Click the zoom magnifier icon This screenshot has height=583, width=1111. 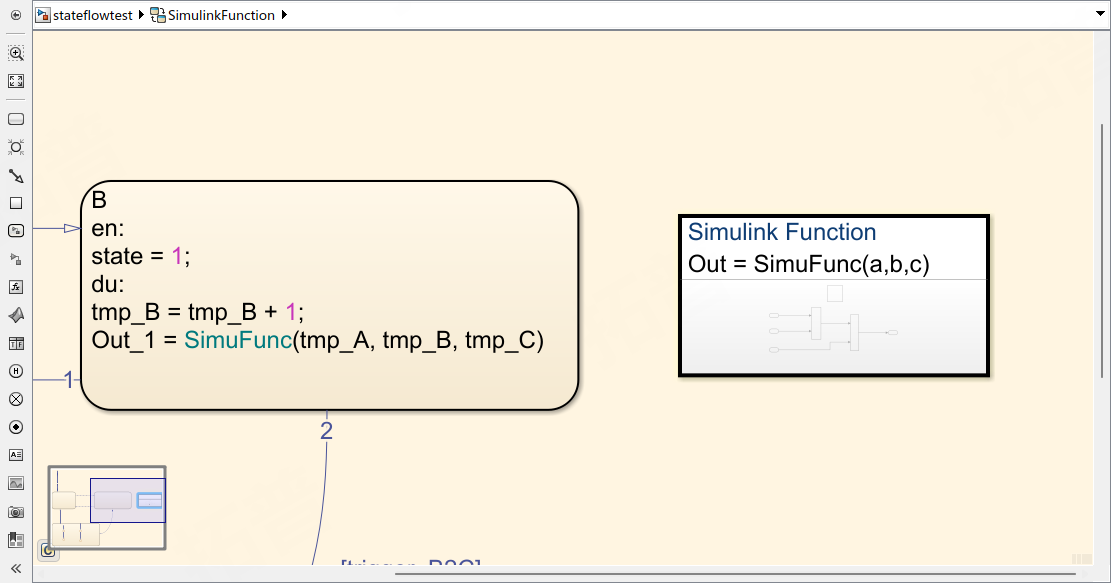pos(15,53)
